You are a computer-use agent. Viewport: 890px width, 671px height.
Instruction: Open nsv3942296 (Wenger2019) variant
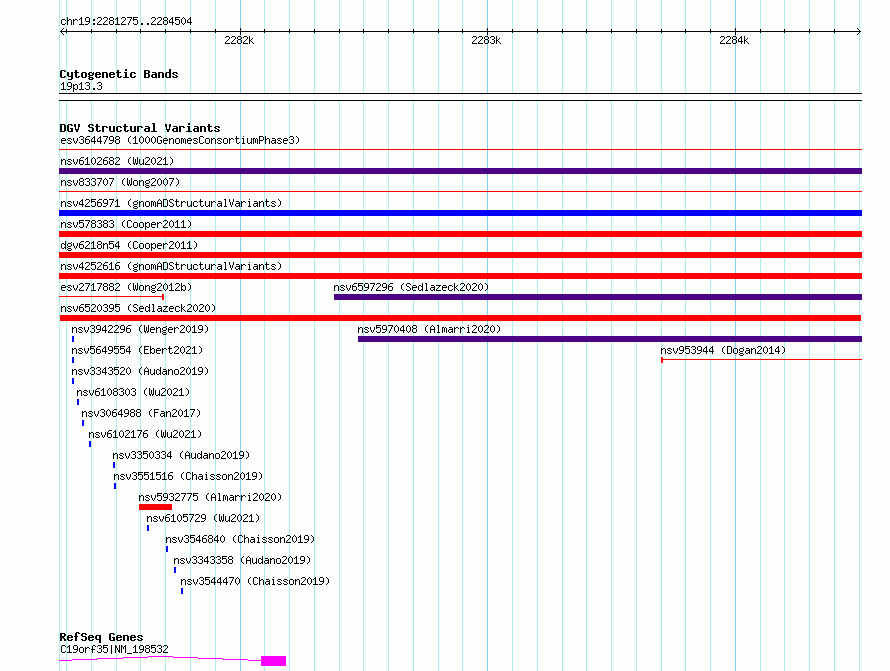[140, 329]
